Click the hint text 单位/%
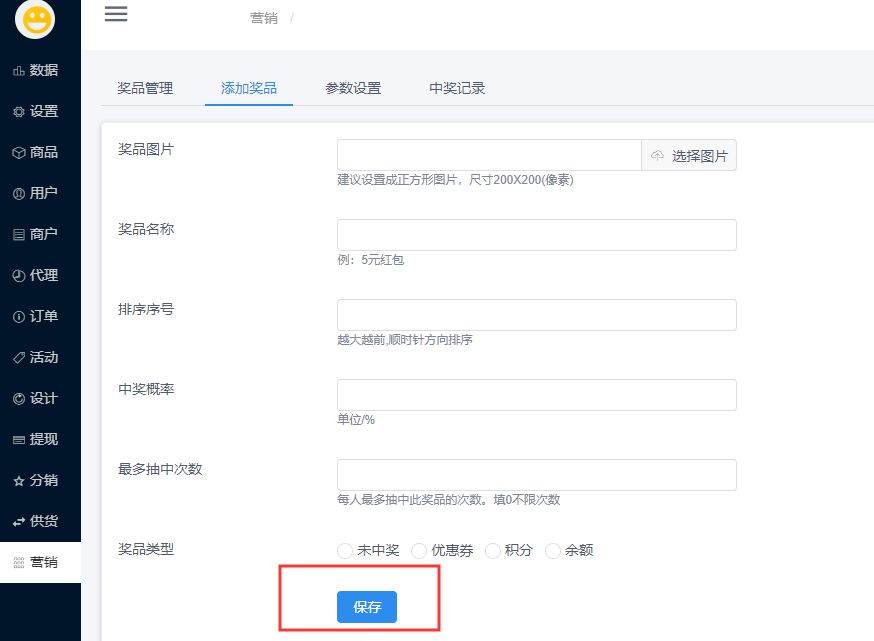This screenshot has height=641, width=874. (356, 420)
